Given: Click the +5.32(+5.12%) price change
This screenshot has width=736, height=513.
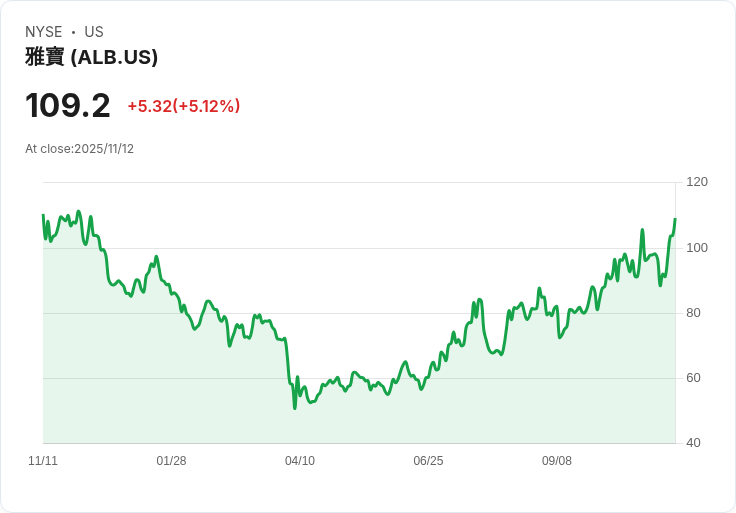Looking at the screenshot, I should click(x=183, y=106).
